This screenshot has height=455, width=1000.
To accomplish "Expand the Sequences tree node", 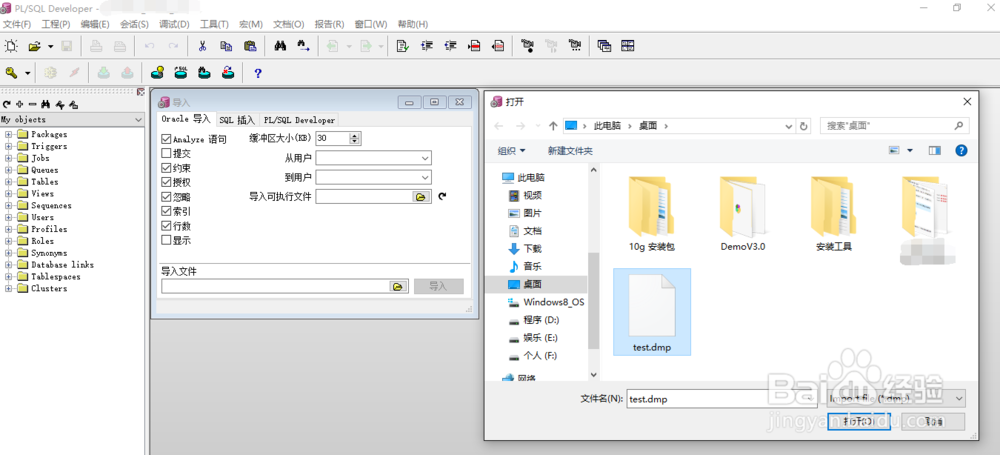I will coord(9,205).
